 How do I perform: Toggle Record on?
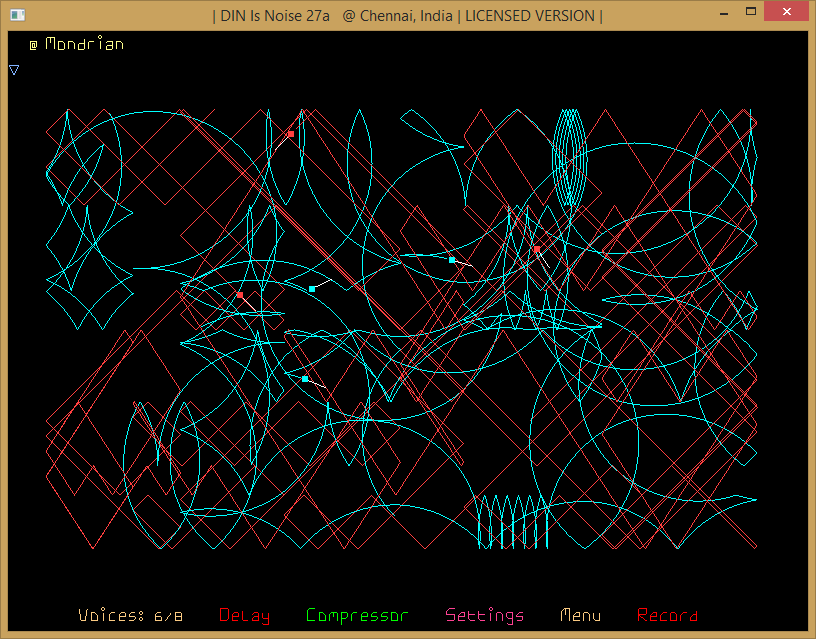(x=667, y=616)
